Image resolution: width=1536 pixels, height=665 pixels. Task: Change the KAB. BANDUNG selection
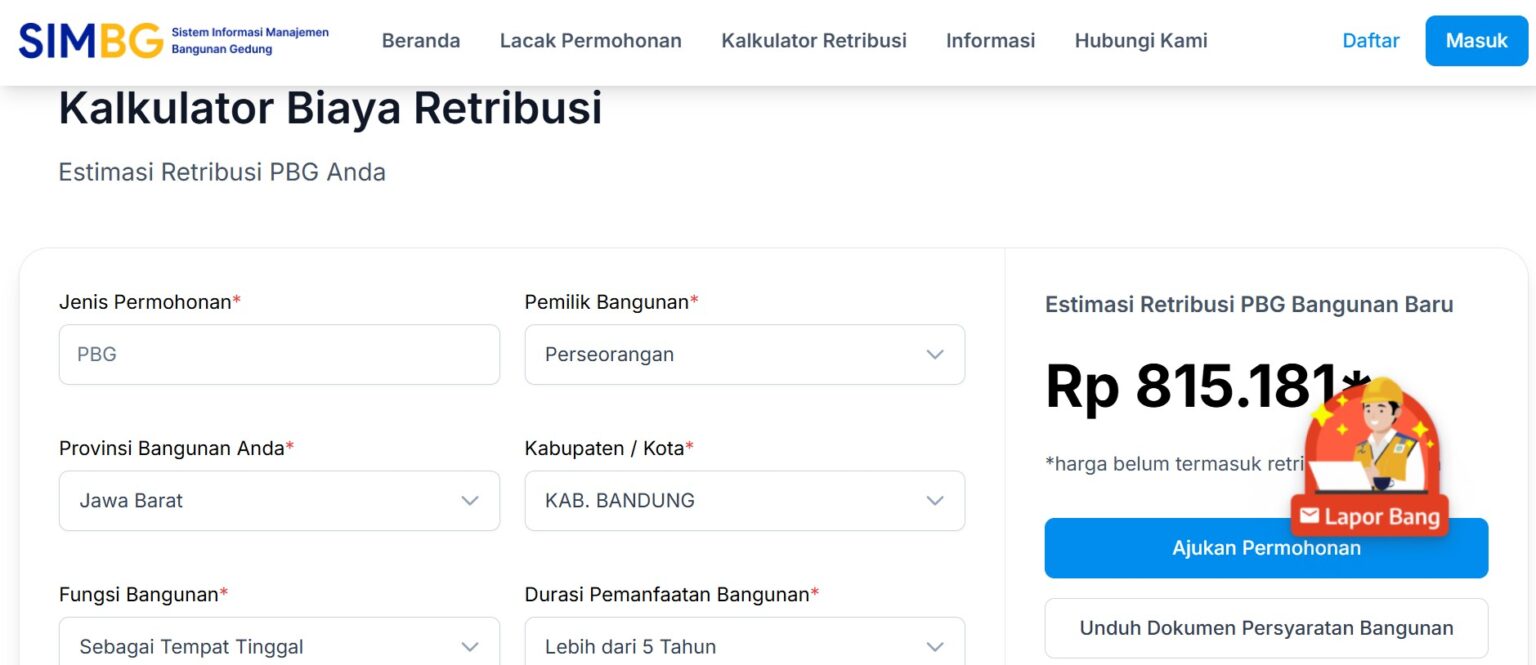point(744,500)
